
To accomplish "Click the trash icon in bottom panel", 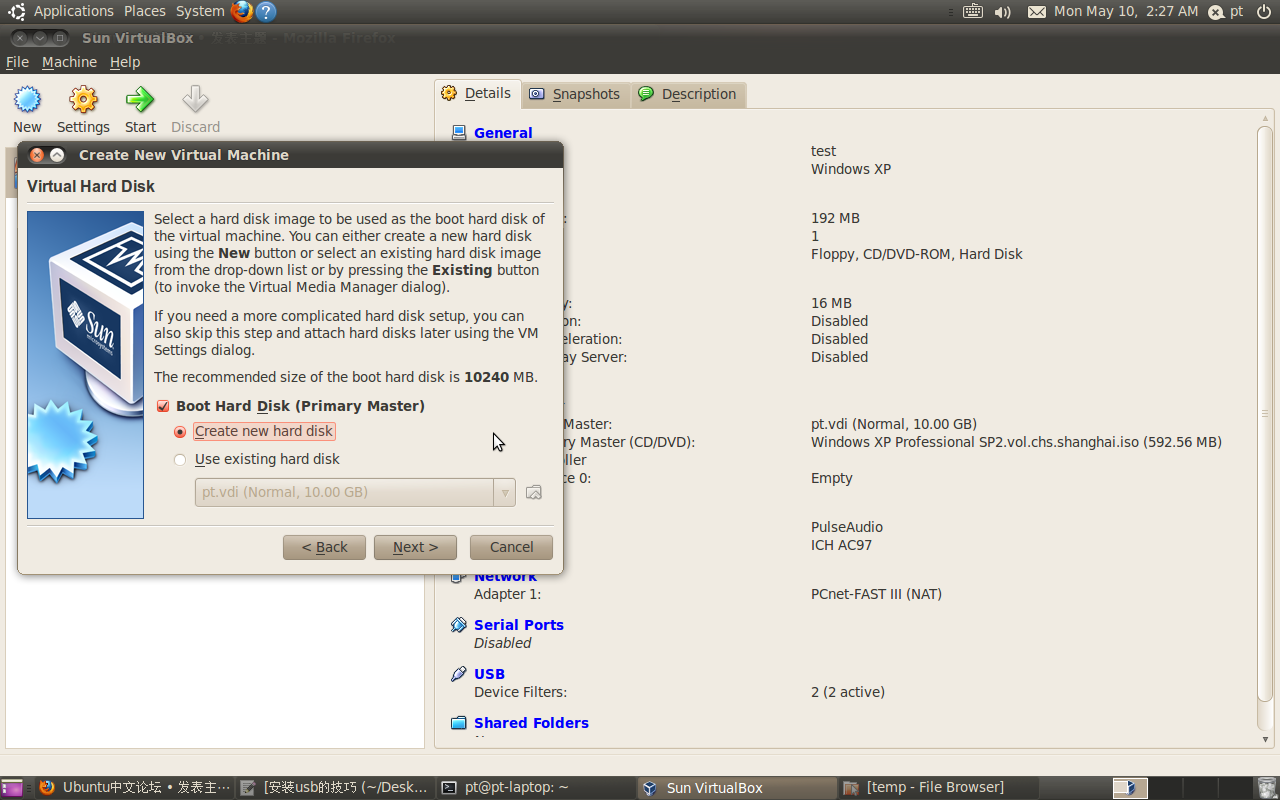I will pyautogui.click(x=1266, y=788).
